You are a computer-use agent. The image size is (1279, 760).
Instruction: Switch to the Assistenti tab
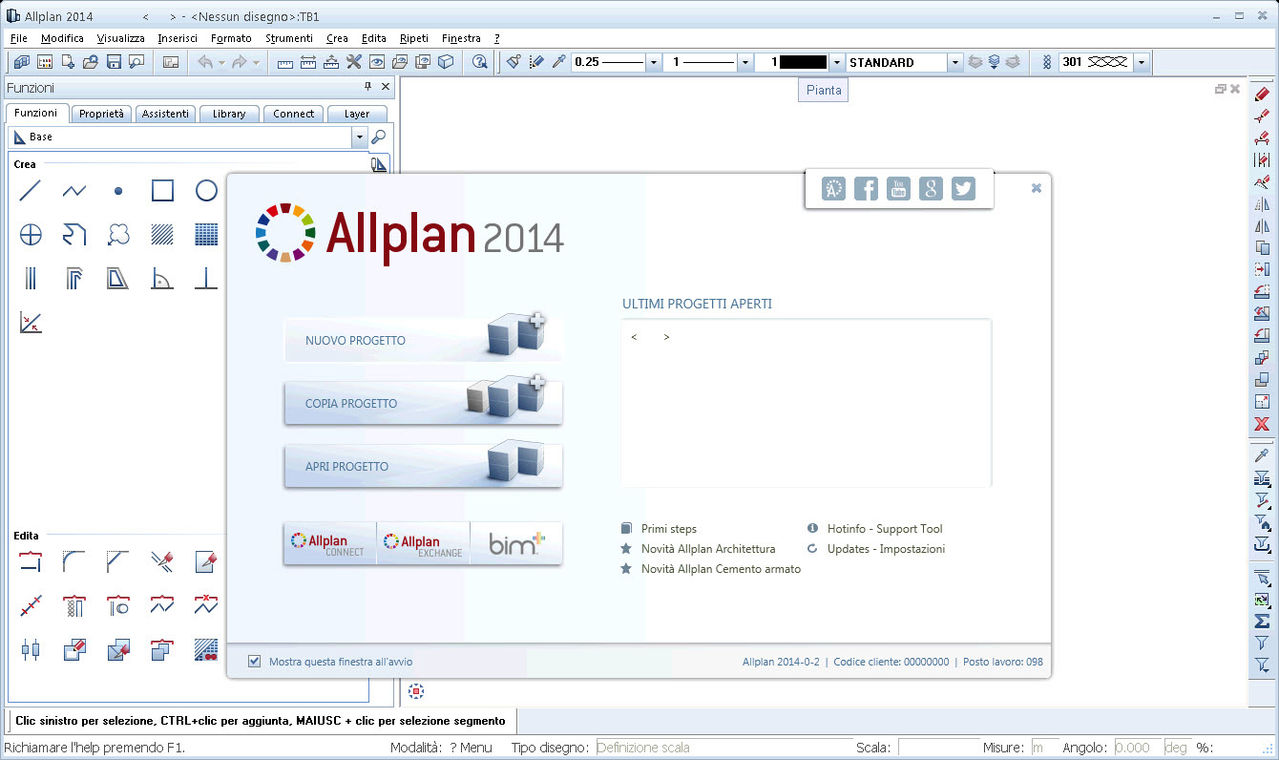[165, 114]
